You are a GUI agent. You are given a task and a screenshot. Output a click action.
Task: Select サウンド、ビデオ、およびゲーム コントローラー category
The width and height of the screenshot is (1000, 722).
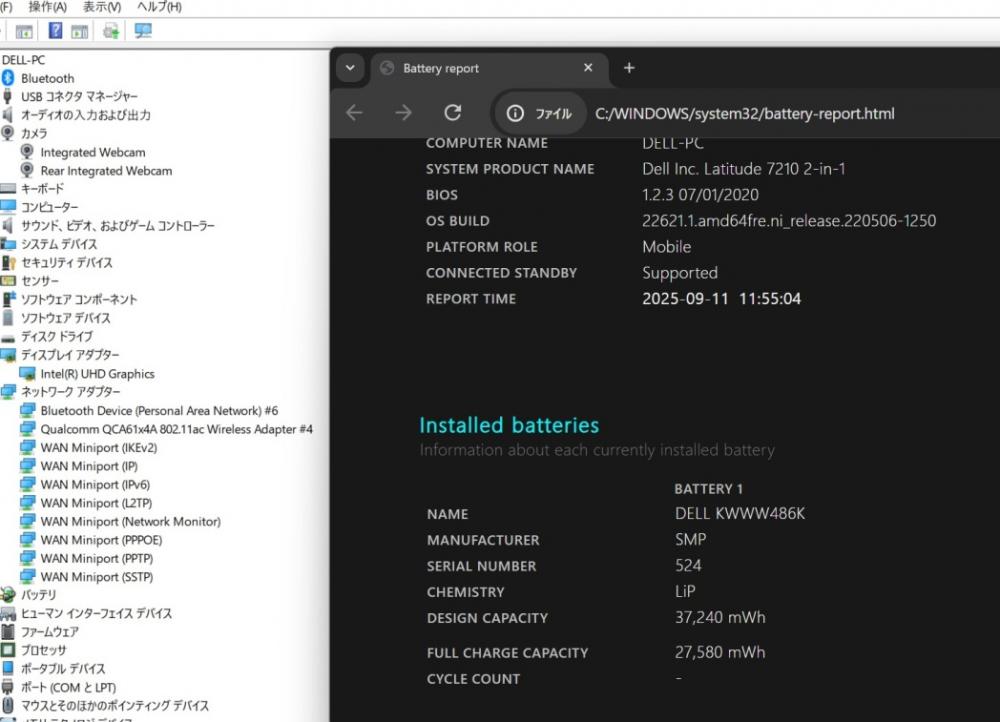click(118, 226)
